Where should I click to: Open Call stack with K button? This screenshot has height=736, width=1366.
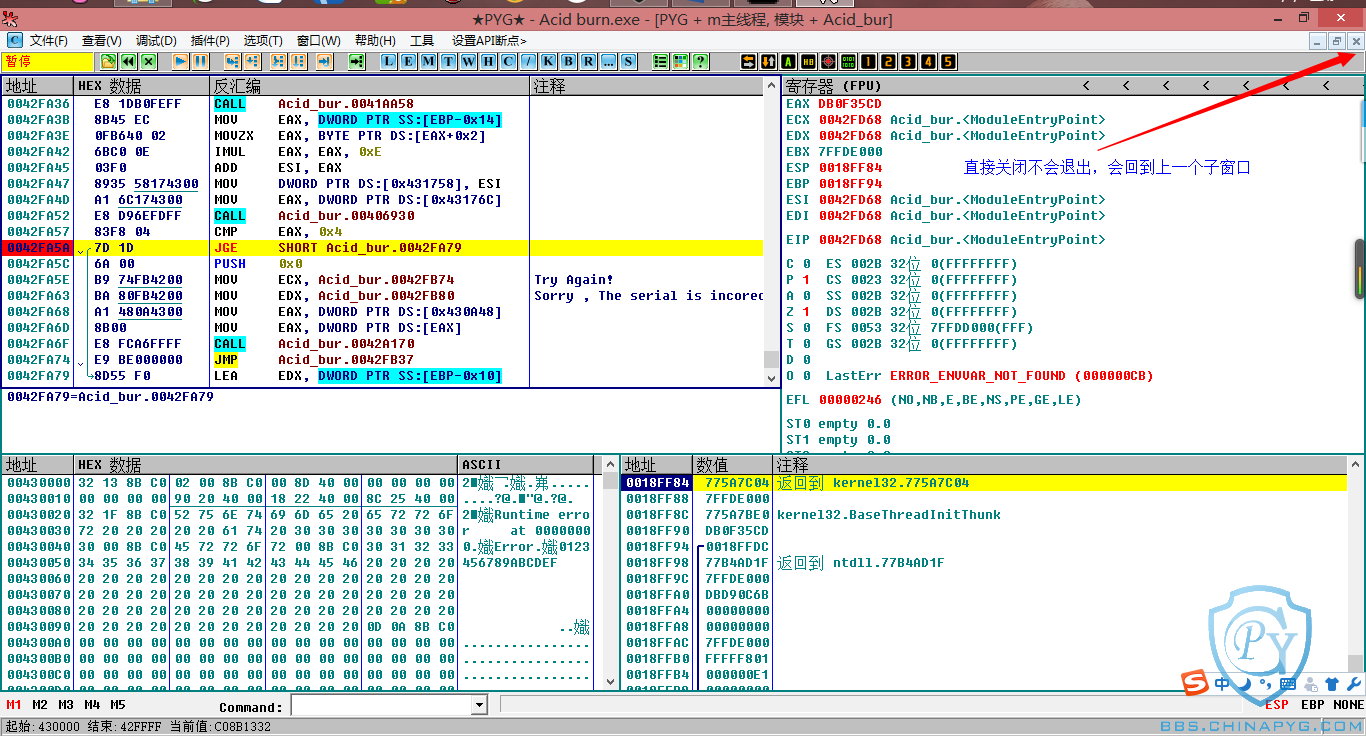[548, 61]
